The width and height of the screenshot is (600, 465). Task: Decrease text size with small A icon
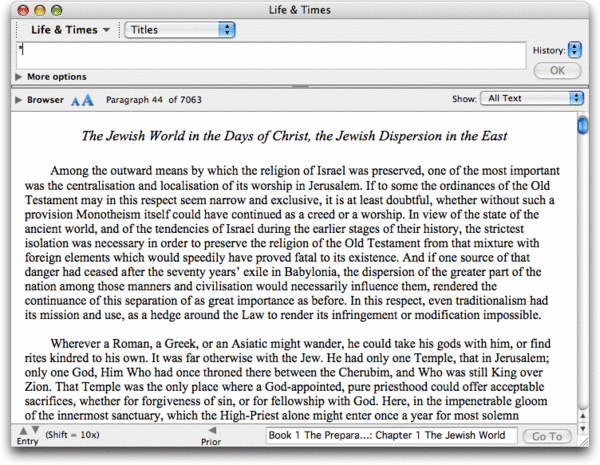[x=75, y=101]
